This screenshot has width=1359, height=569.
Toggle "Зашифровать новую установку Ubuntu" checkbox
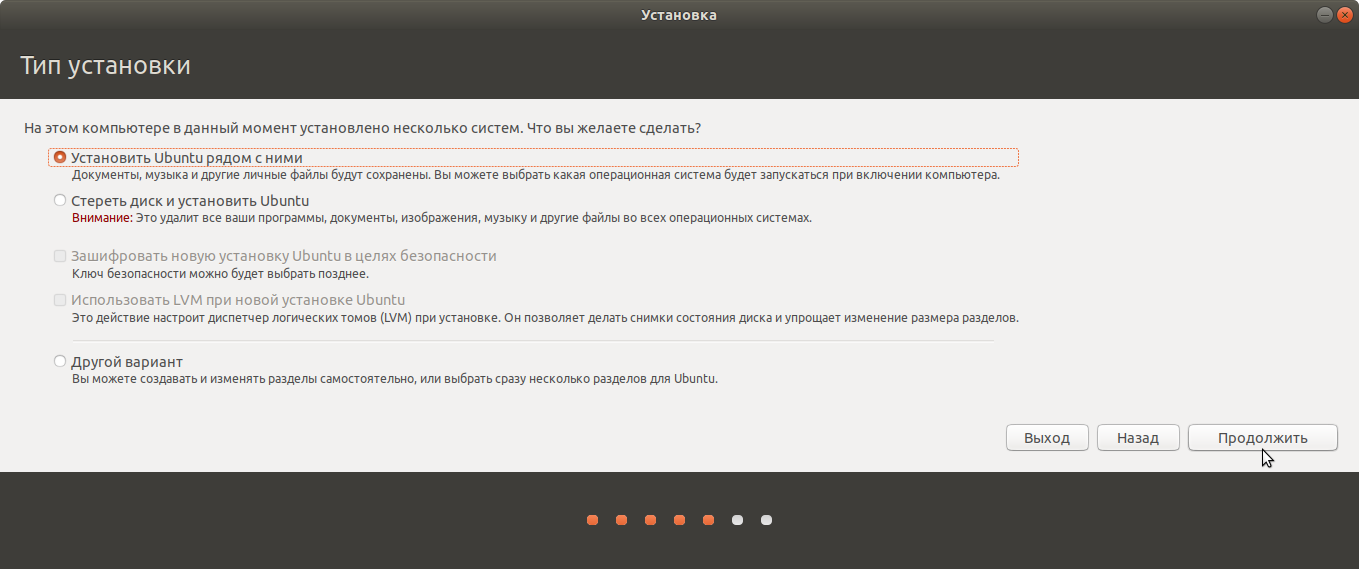click(60, 256)
